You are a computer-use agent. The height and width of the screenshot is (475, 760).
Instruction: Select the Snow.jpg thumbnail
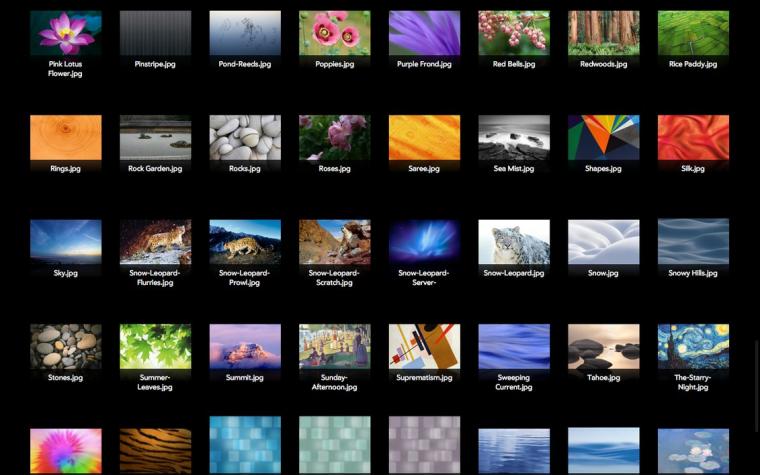point(603,242)
